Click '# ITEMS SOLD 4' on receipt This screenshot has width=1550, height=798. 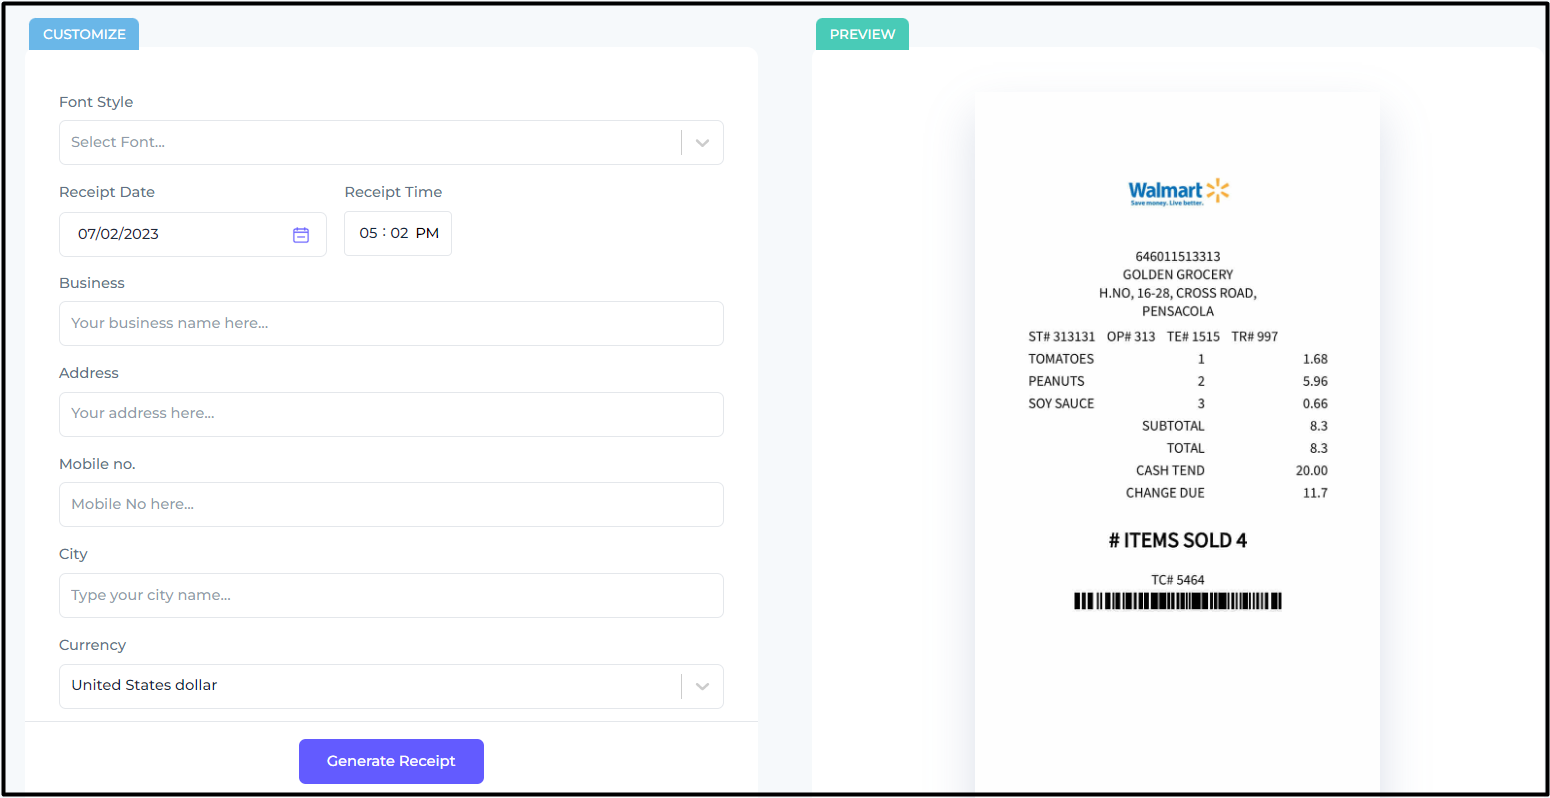1178,541
